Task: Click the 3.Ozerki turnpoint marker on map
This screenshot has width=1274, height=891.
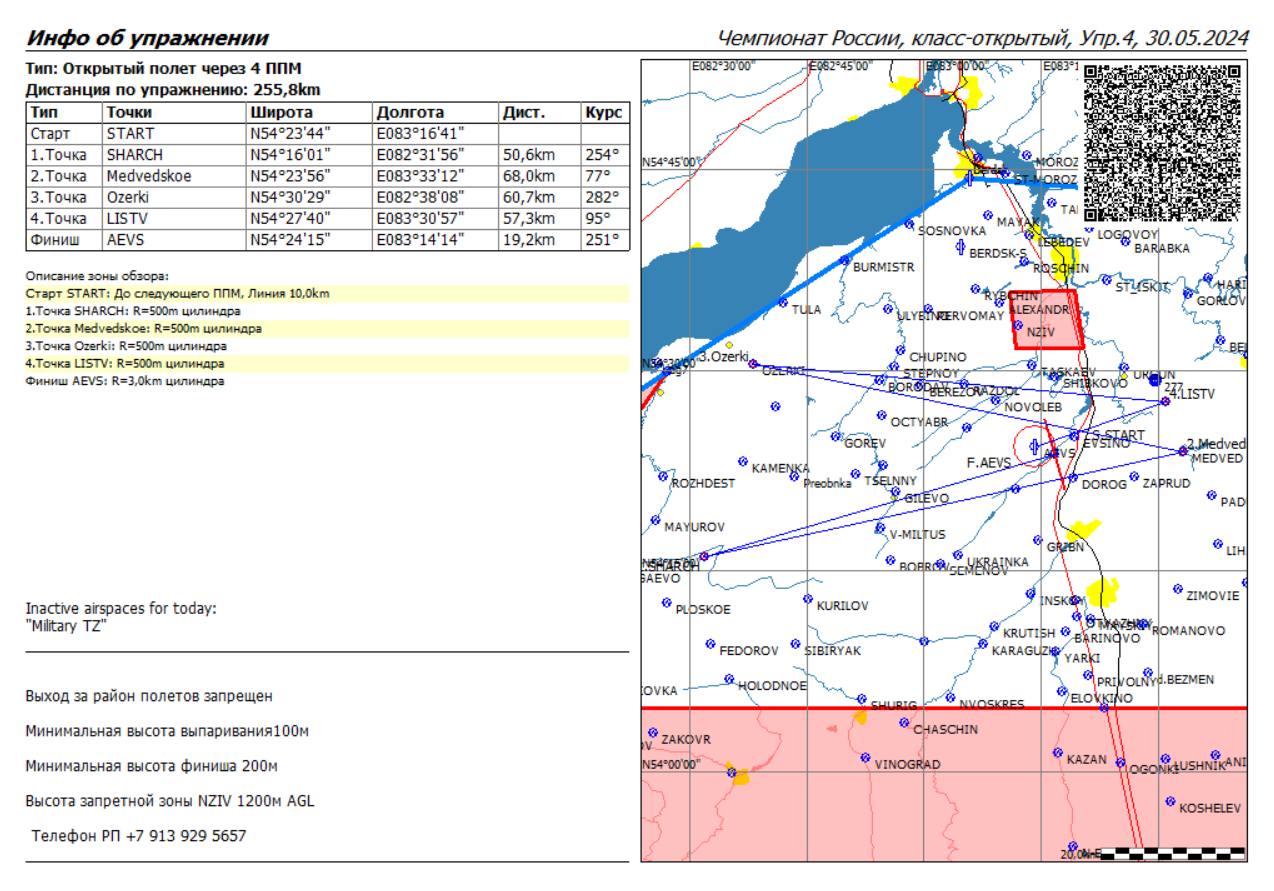Action: (753, 364)
